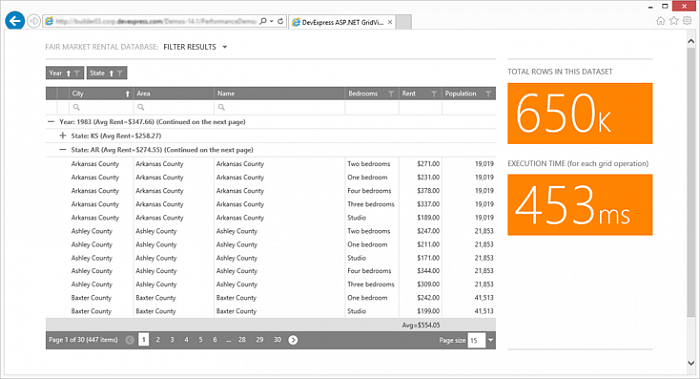Open the address bar dropdown arrow
The height and width of the screenshot is (379, 700).
(x=271, y=21)
